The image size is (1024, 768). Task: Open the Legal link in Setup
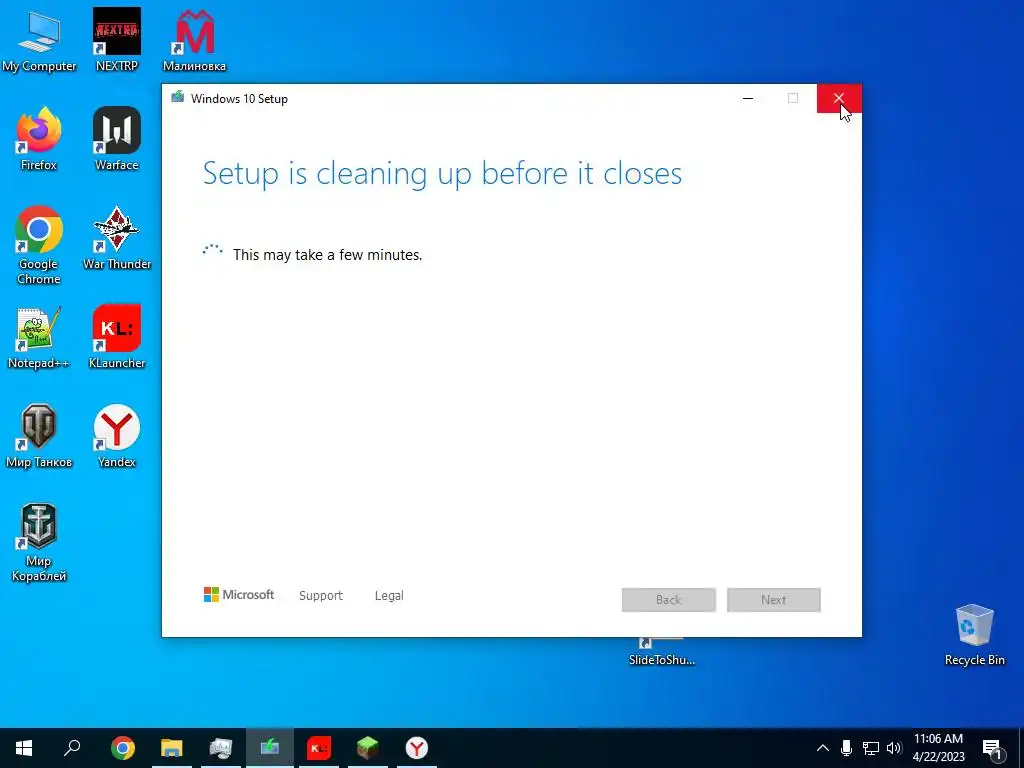pyautogui.click(x=389, y=596)
